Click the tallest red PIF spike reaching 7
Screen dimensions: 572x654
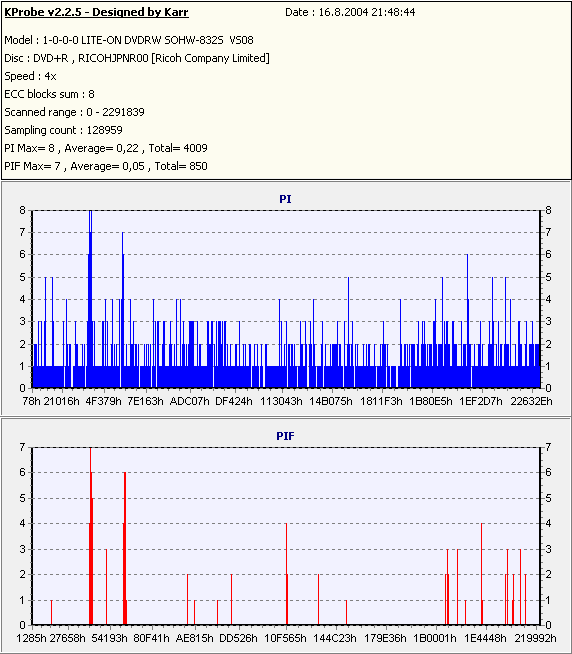tap(91, 536)
